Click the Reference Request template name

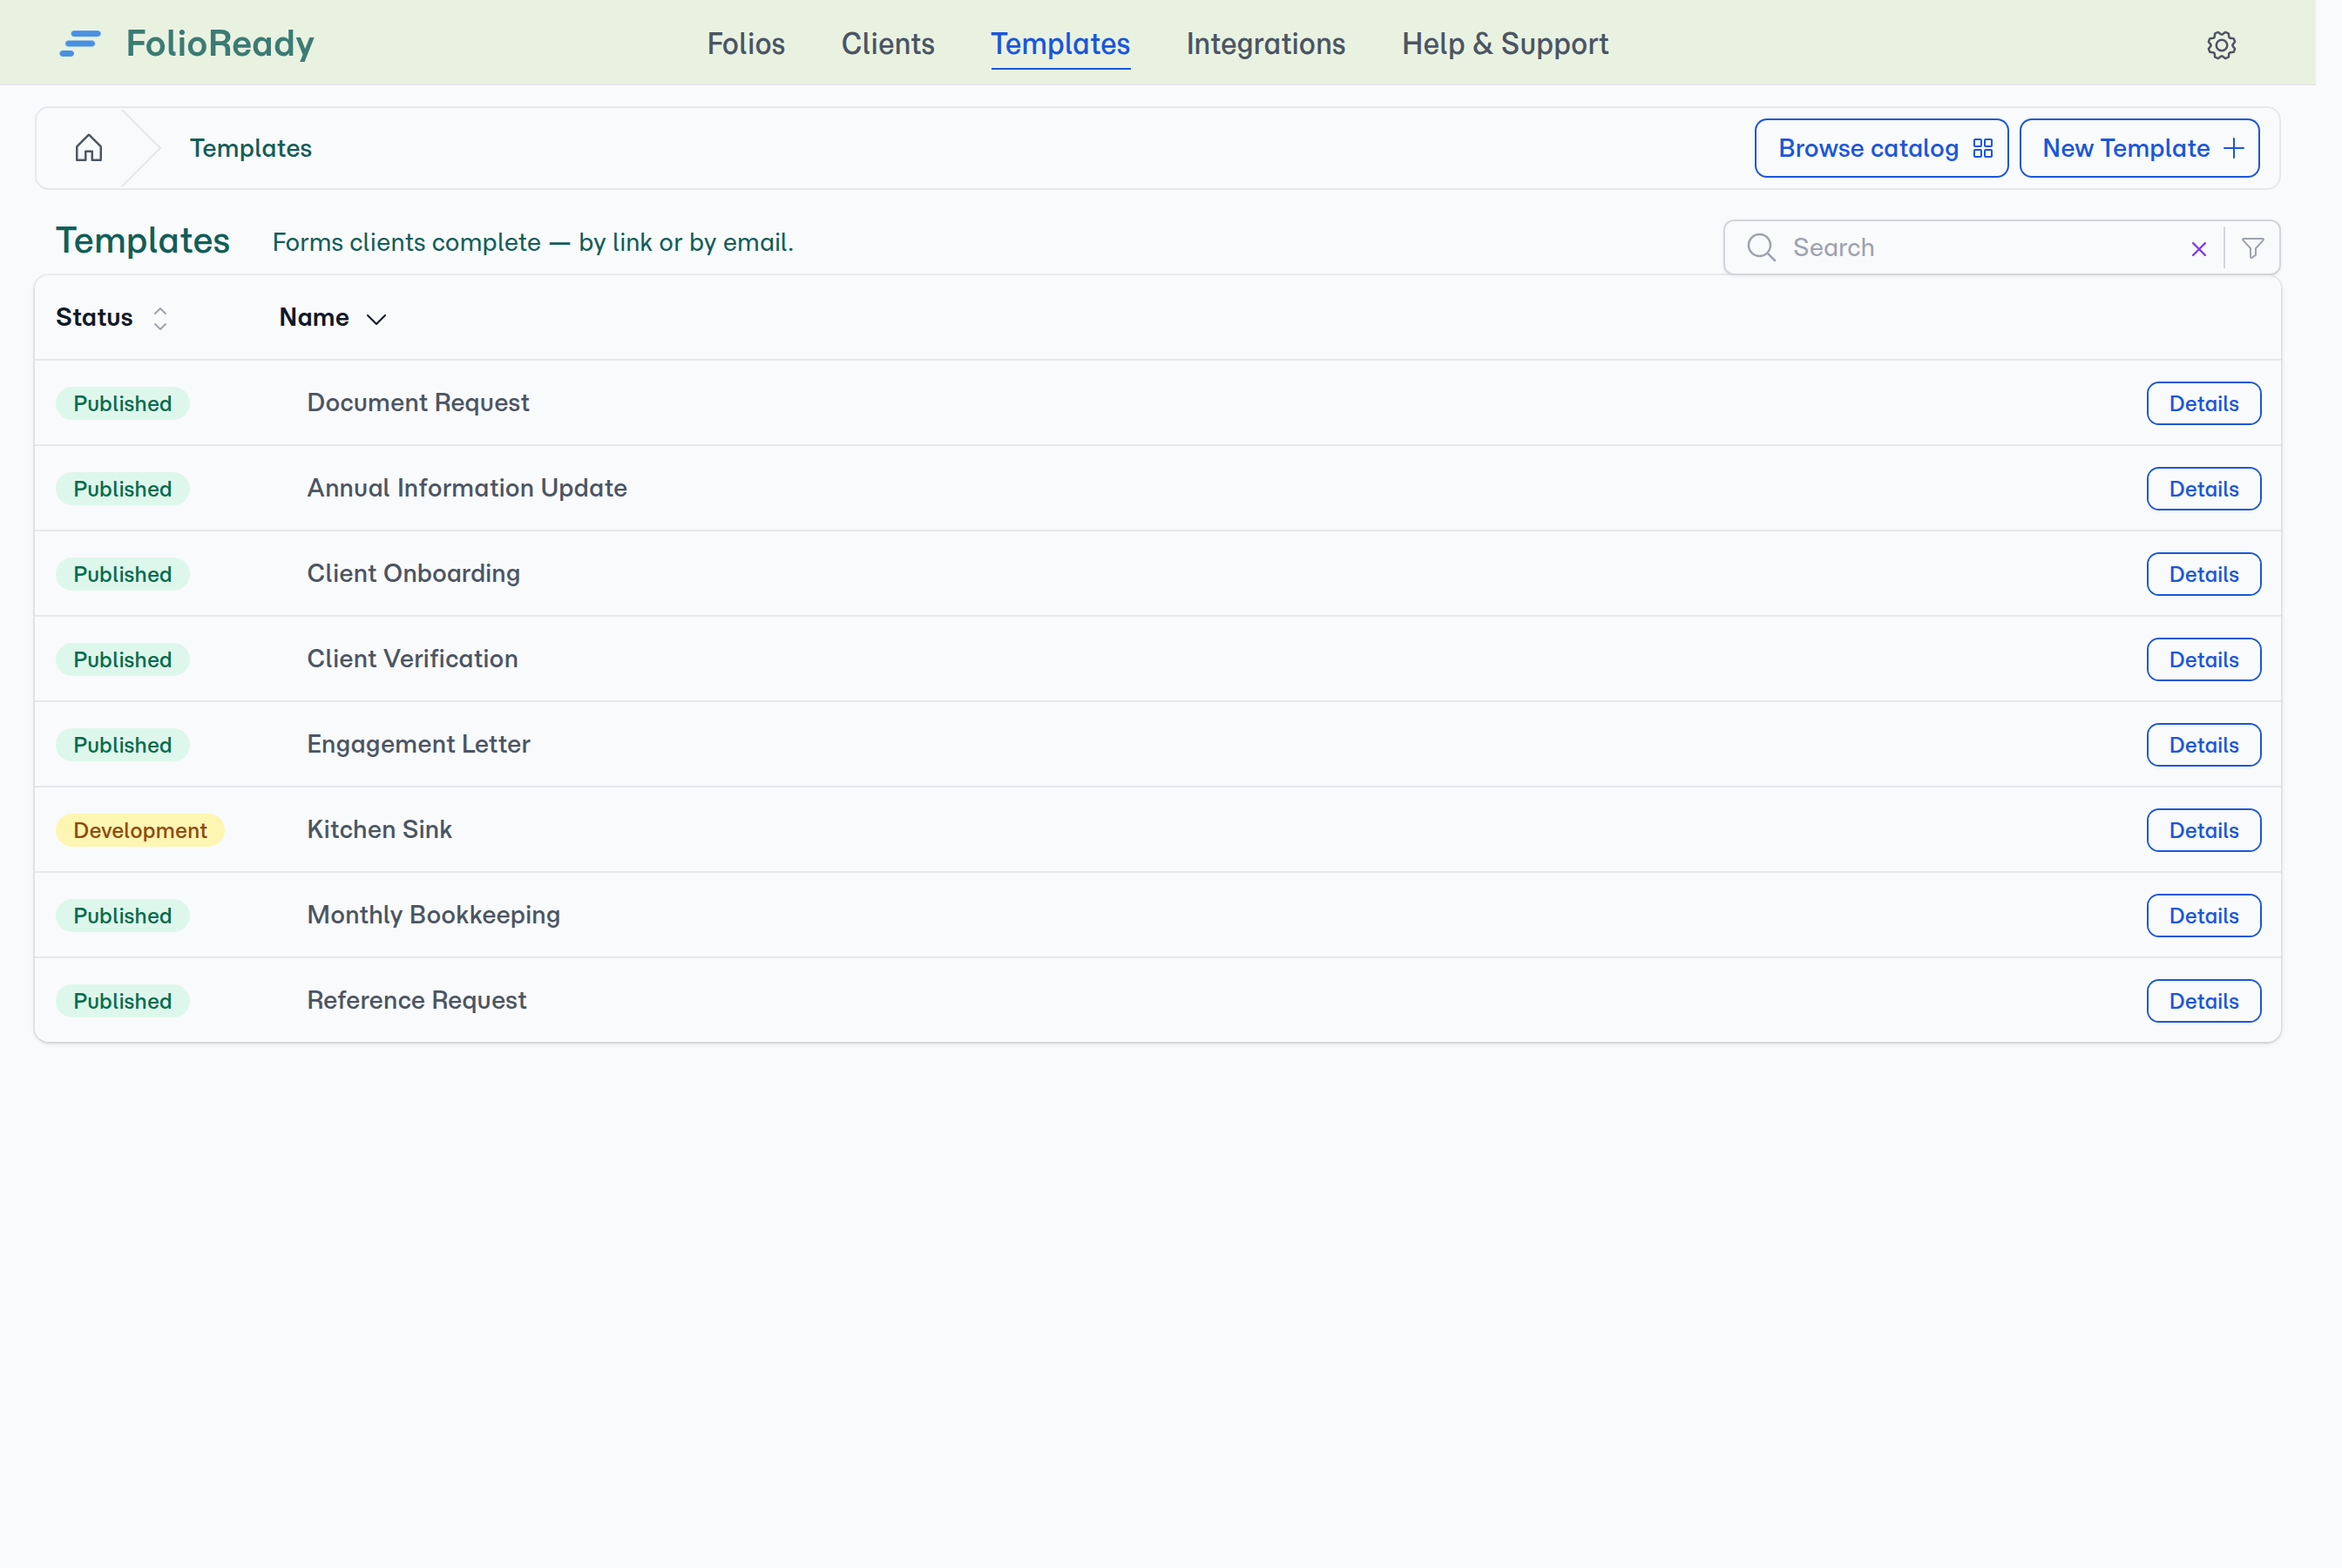pos(416,1000)
